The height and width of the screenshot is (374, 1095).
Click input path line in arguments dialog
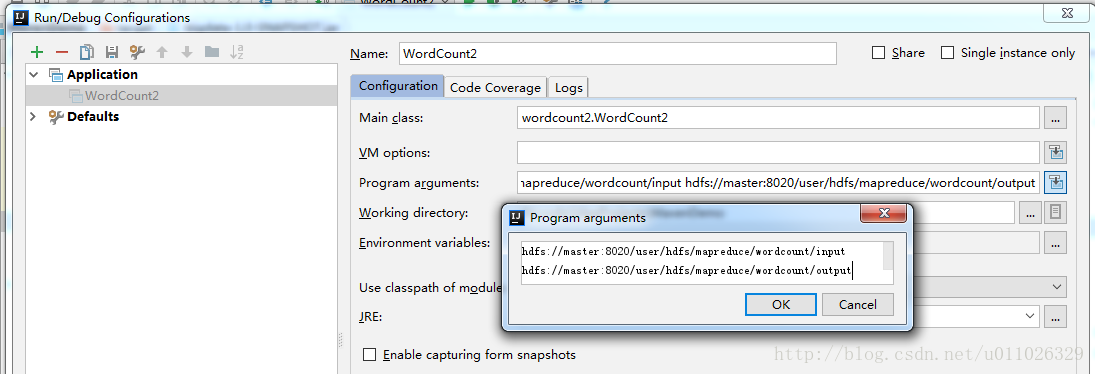pyautogui.click(x=683, y=252)
